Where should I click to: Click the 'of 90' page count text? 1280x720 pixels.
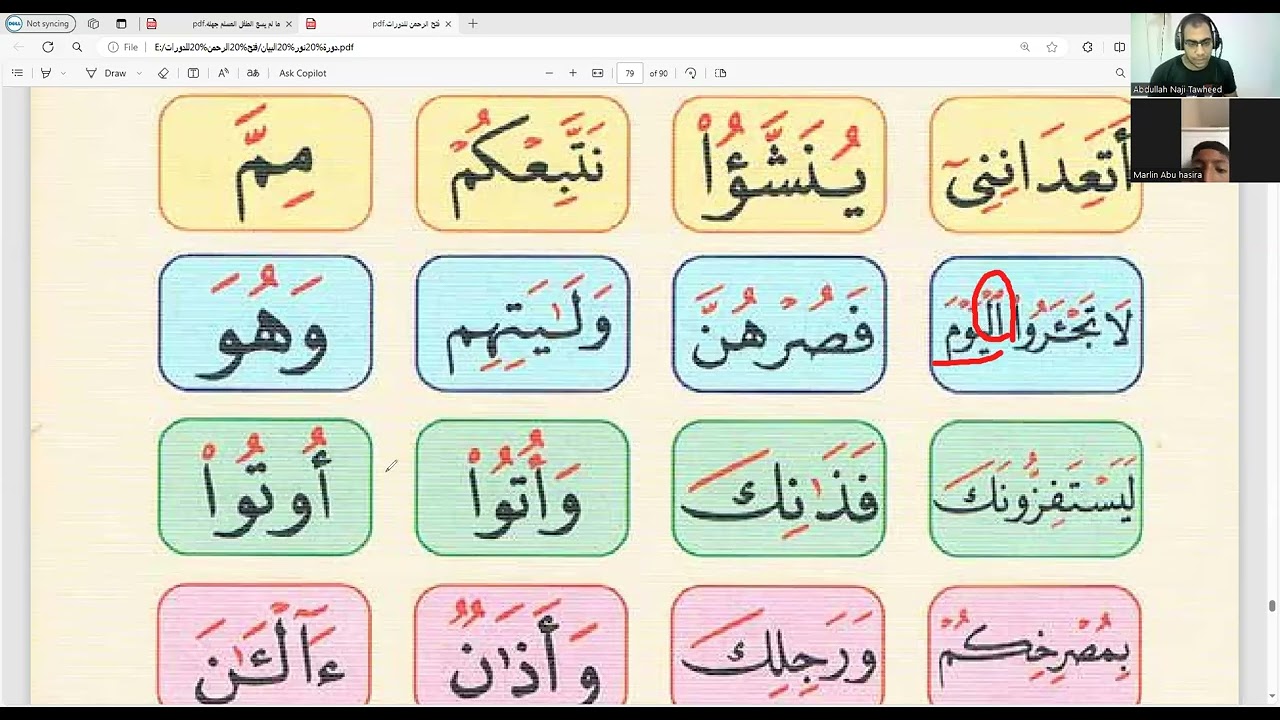click(659, 73)
